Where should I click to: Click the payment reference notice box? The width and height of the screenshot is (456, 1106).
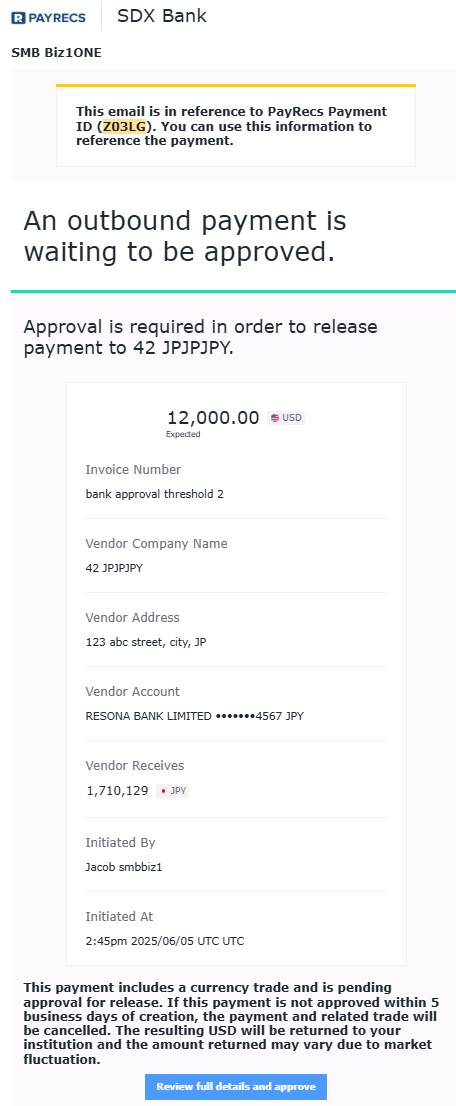coord(236,126)
